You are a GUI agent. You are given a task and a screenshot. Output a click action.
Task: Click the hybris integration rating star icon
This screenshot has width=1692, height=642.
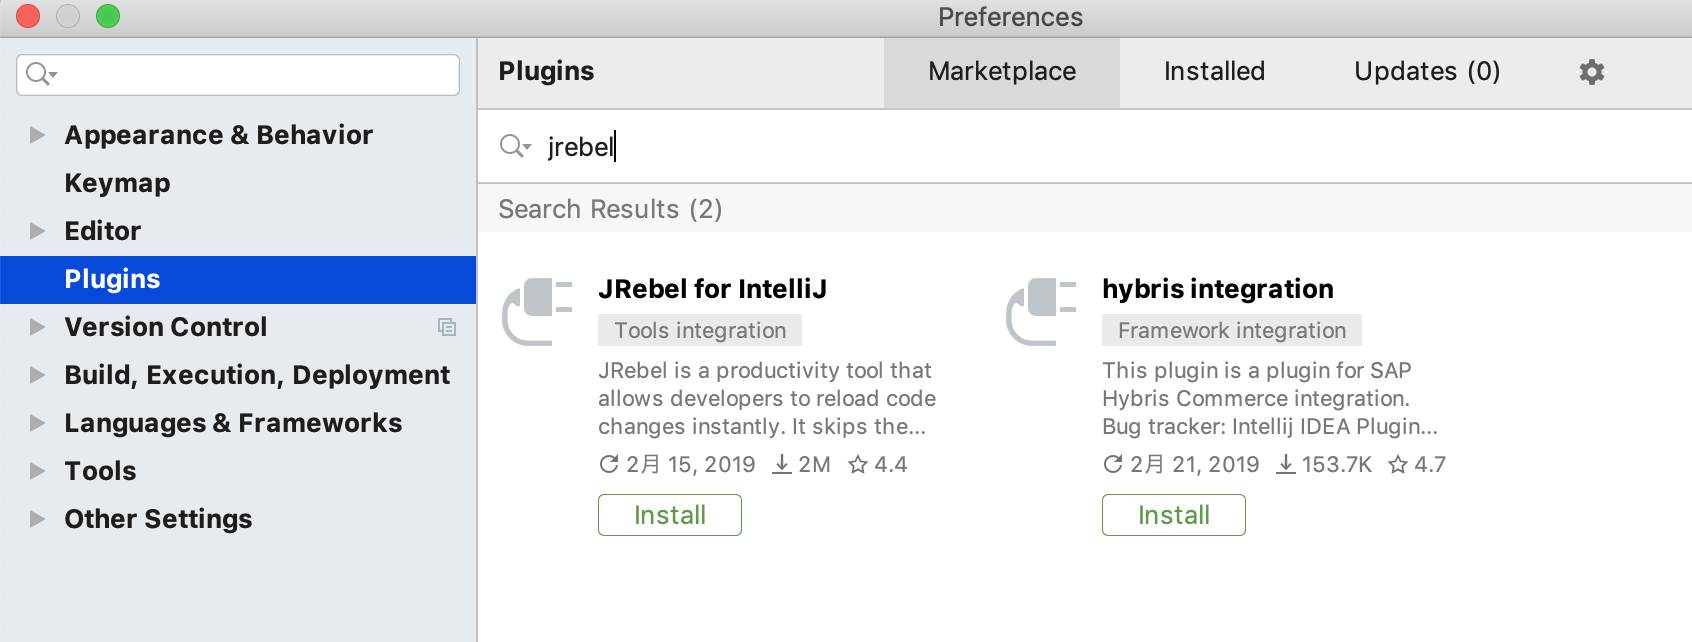tap(1398, 465)
